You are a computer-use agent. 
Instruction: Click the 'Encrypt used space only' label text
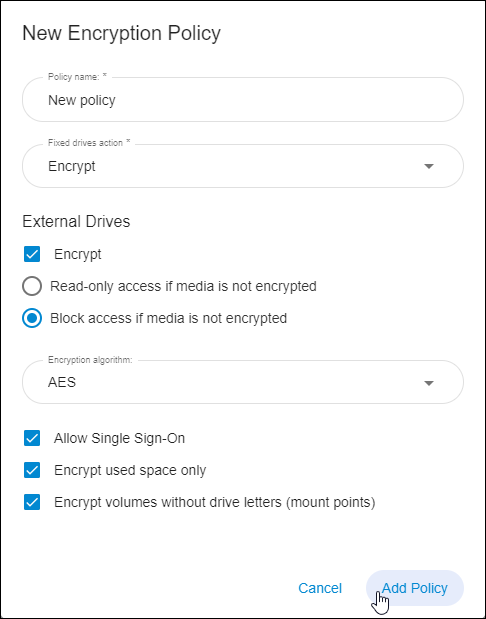[130, 470]
